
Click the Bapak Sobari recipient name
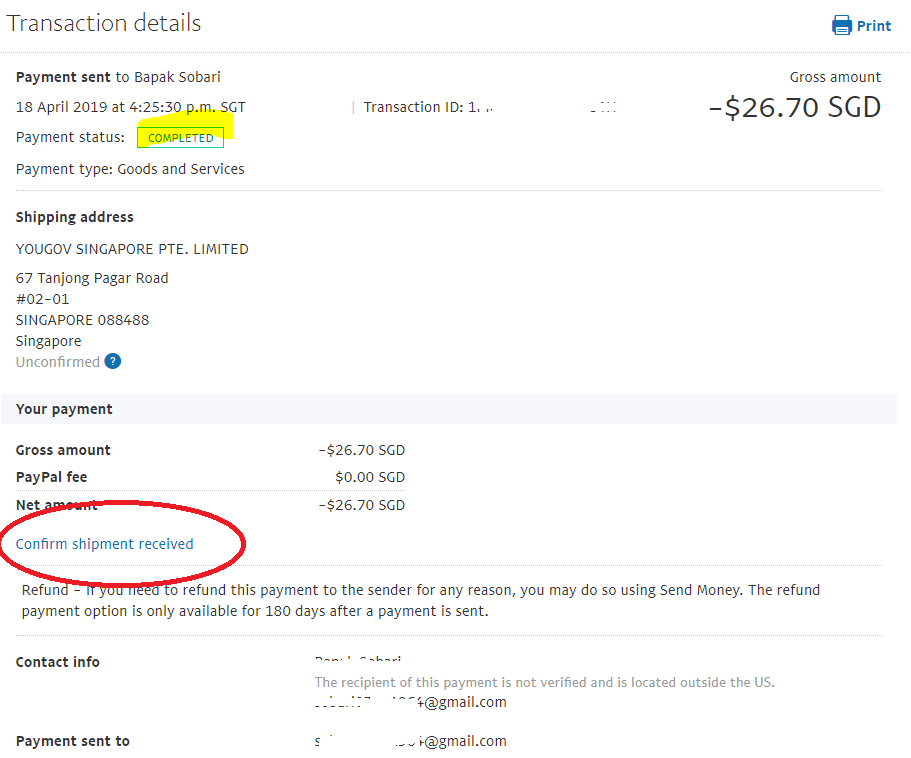click(x=177, y=77)
